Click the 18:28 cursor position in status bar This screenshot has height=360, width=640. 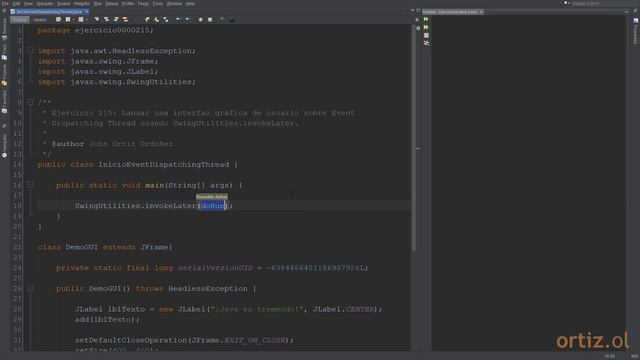click(609, 356)
